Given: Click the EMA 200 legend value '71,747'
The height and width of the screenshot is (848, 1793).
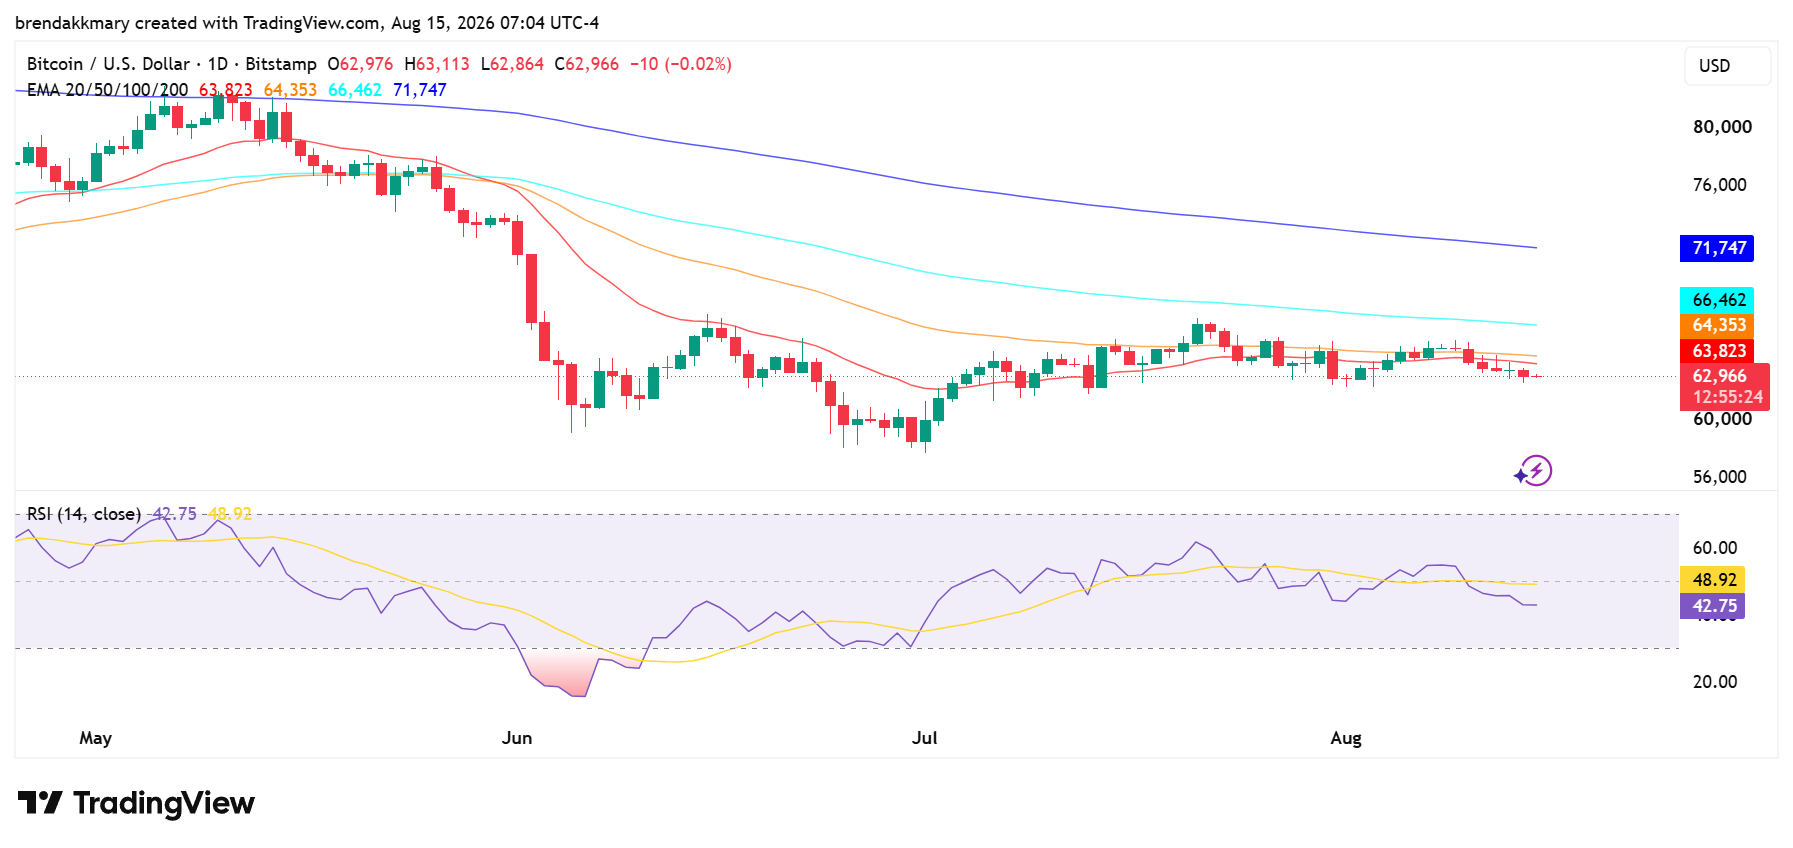Looking at the screenshot, I should point(420,90).
